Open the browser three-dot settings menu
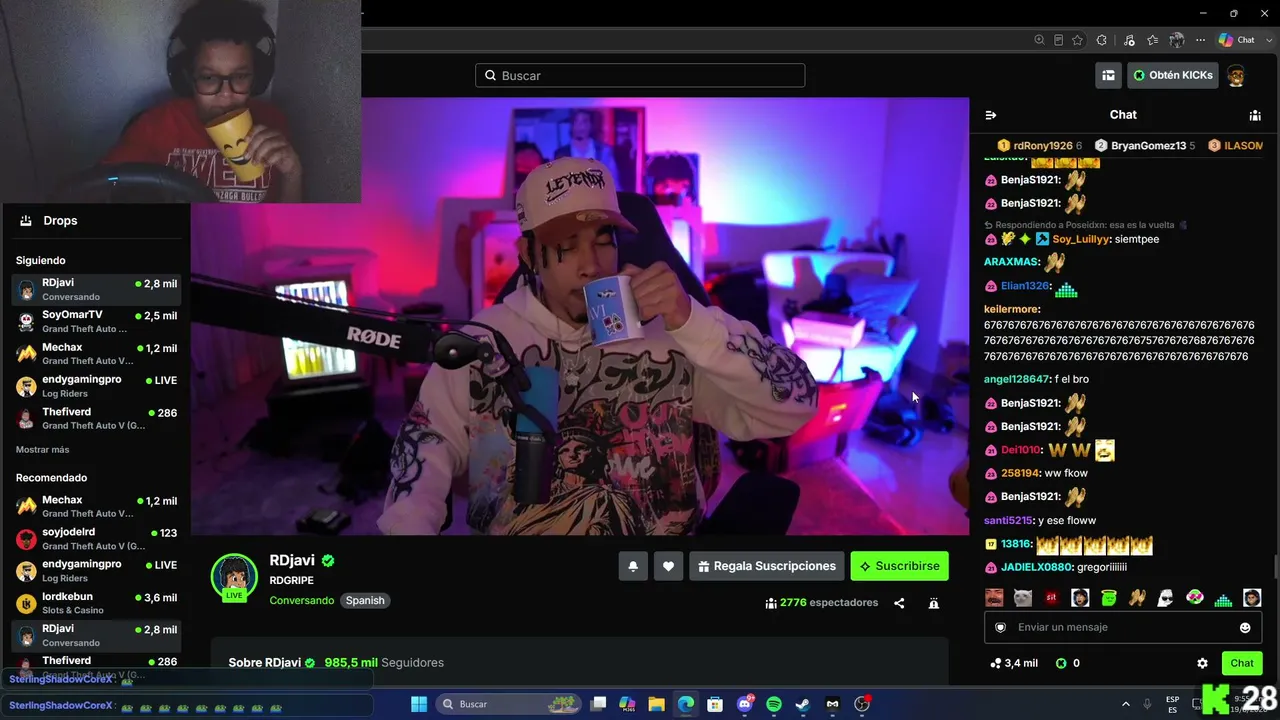1280x720 pixels. tap(1201, 40)
